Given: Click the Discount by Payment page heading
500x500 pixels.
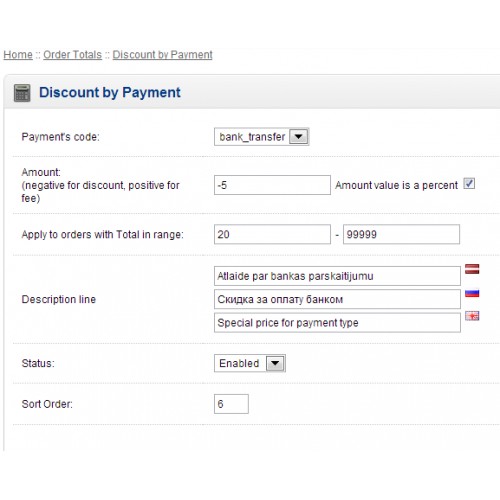Looking at the screenshot, I should (x=110, y=92).
